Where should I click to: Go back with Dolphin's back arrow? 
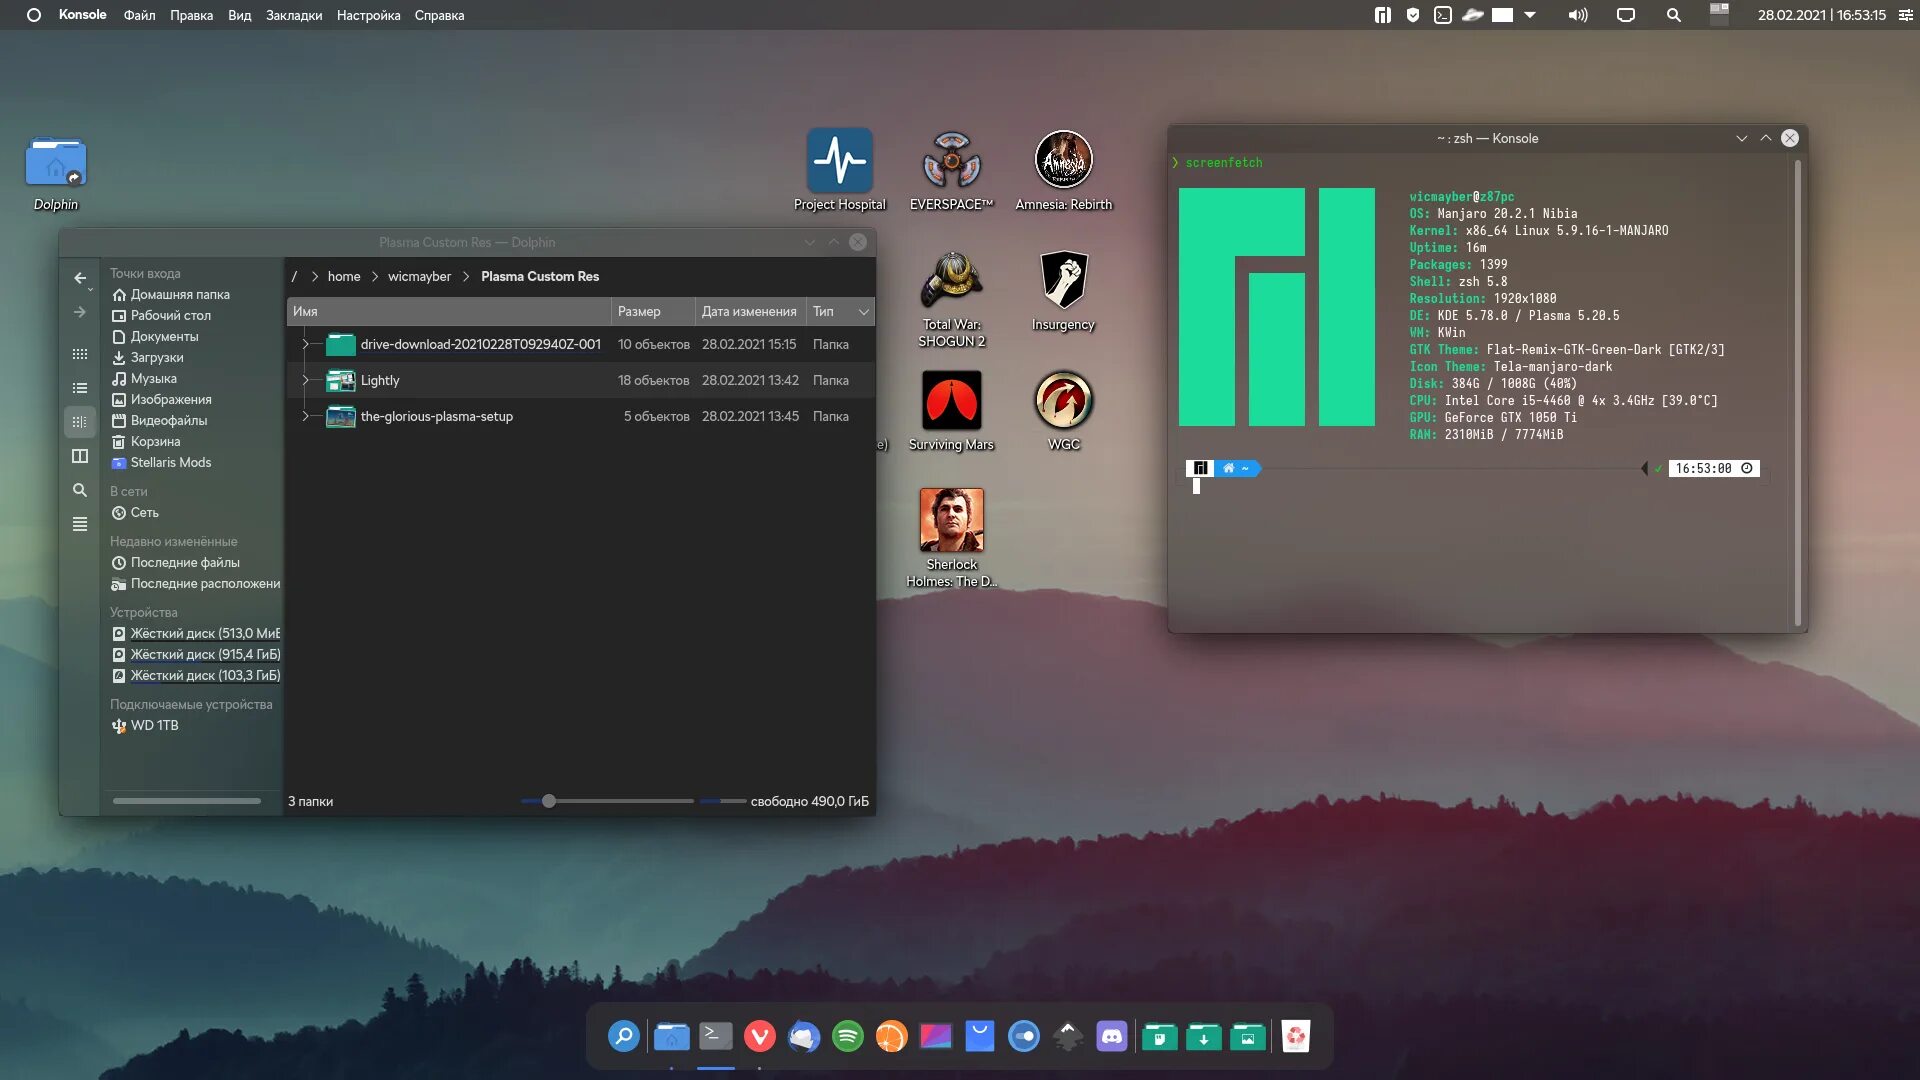coord(80,278)
